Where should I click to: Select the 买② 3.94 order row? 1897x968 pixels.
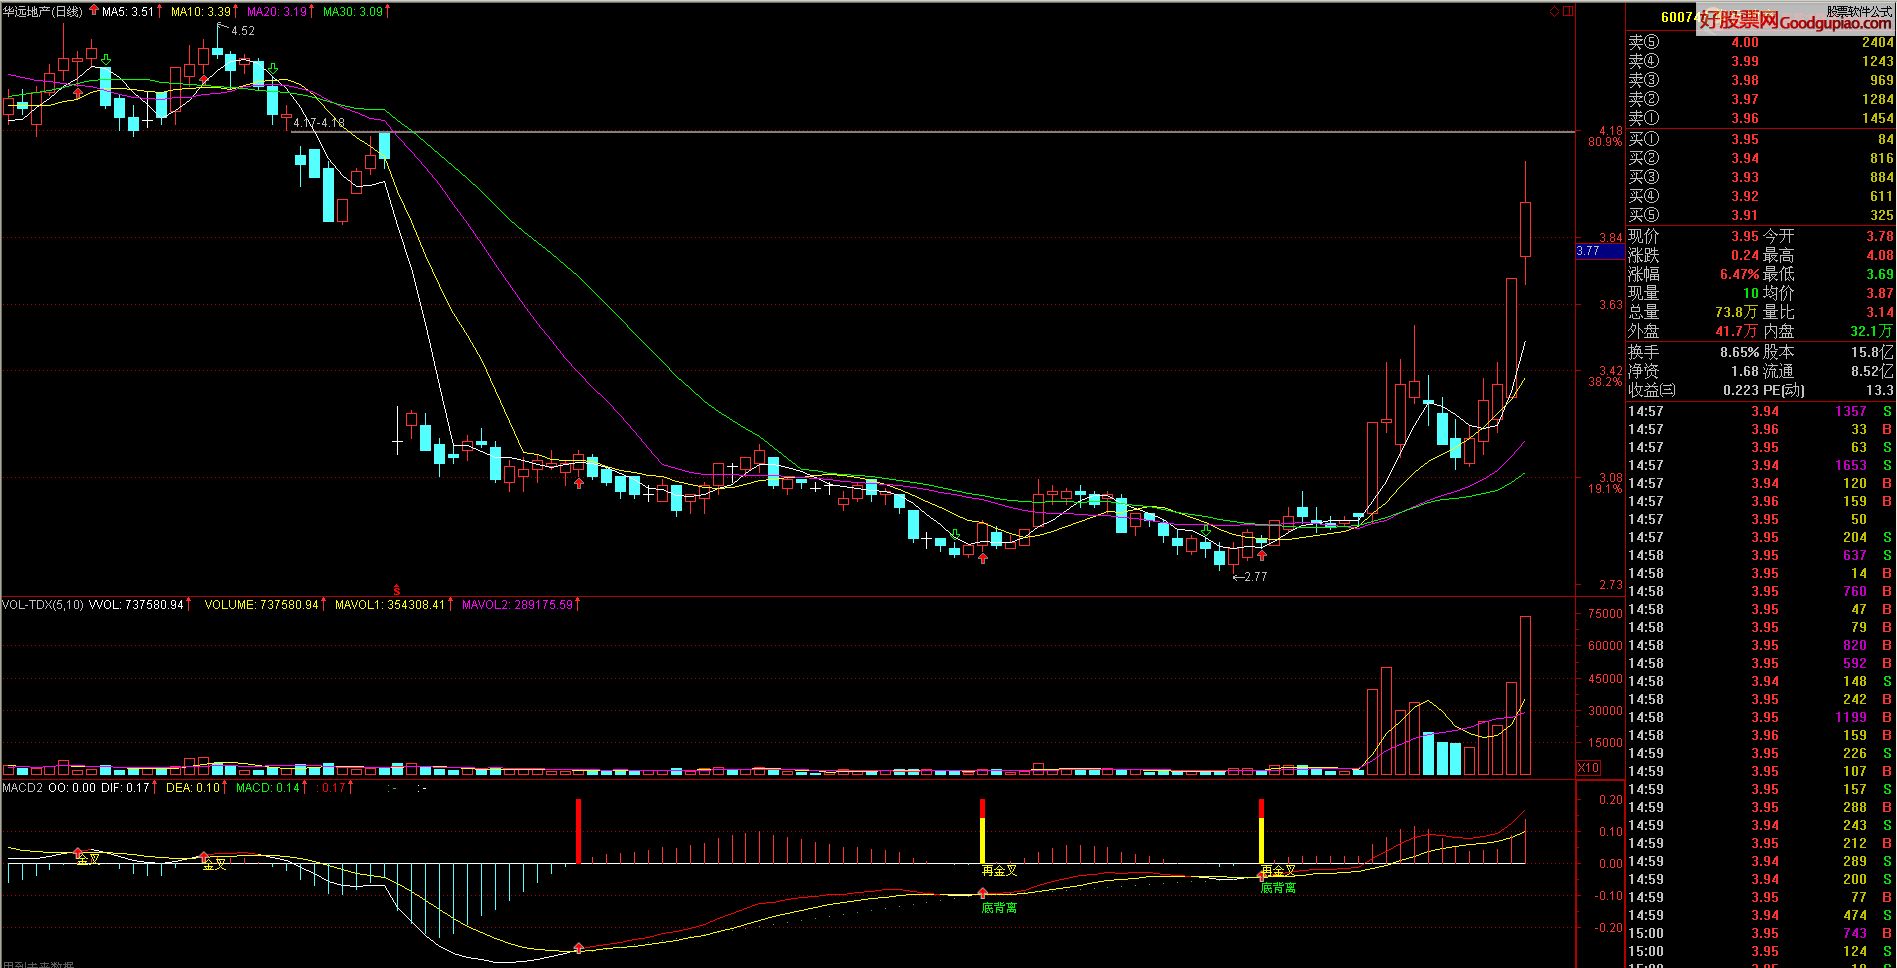click(1760, 158)
